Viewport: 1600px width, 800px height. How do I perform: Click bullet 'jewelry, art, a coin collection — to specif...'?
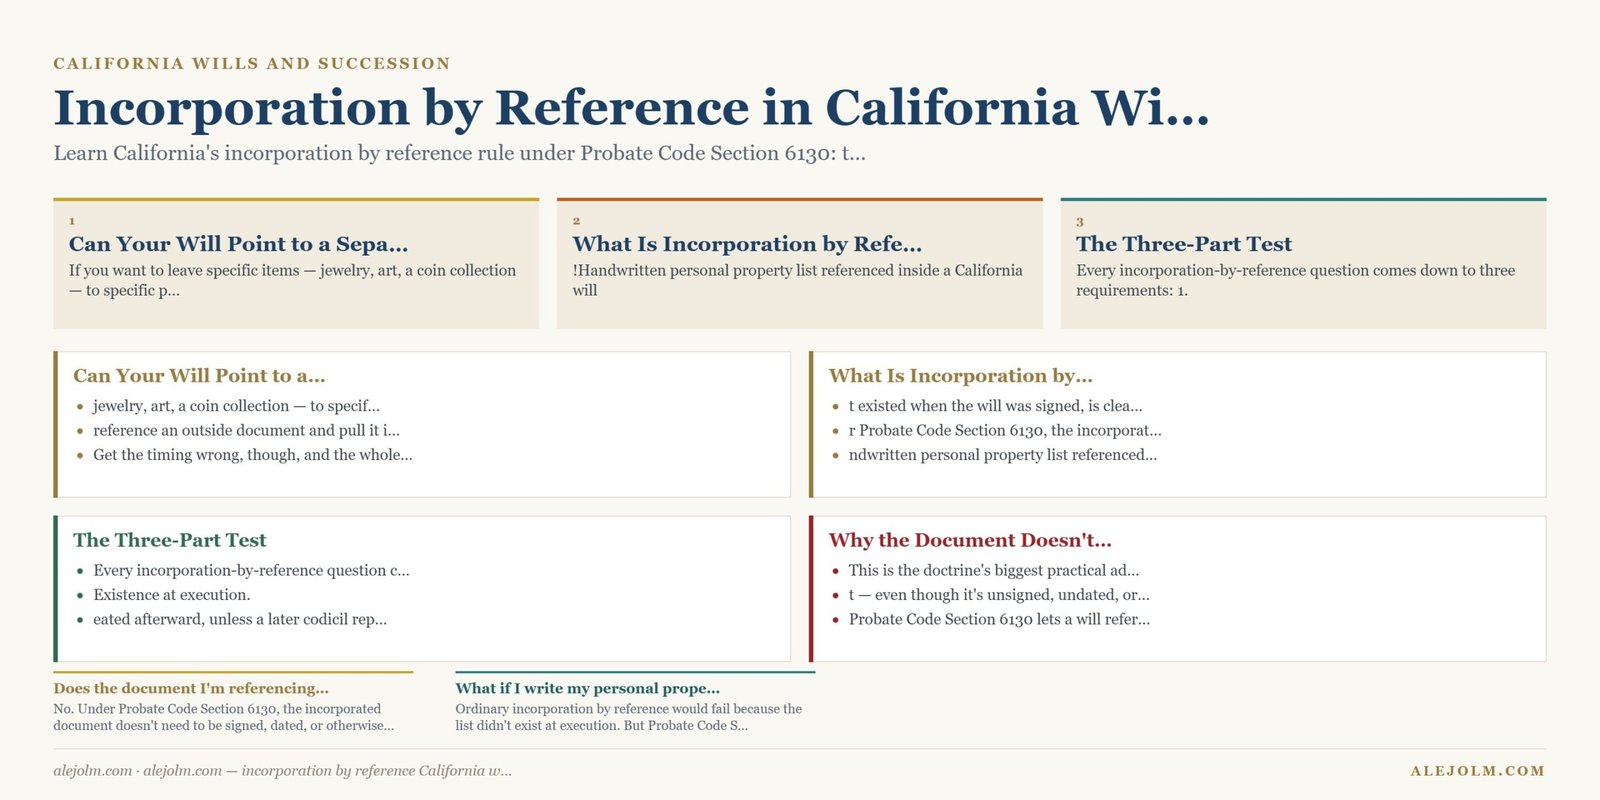(236, 406)
